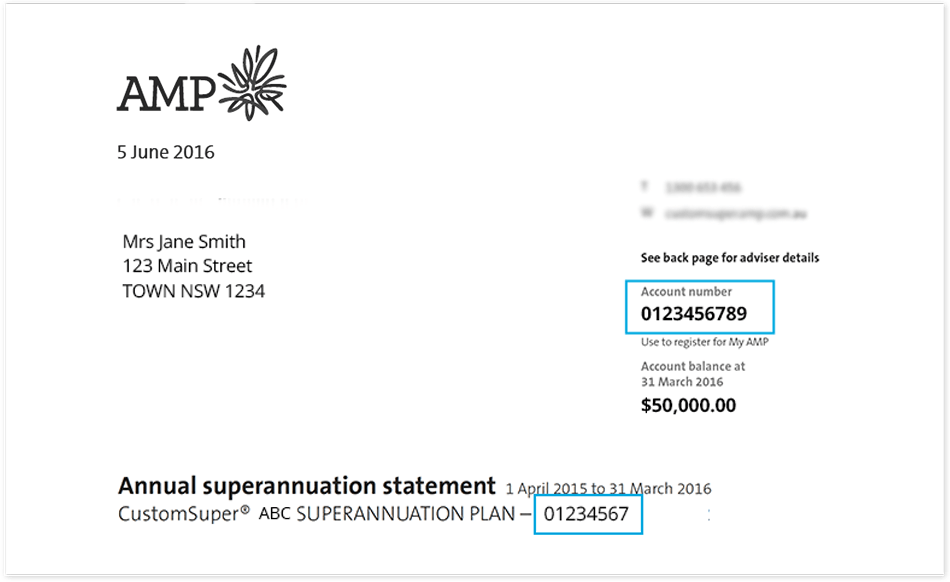Image resolution: width=950 pixels, height=582 pixels.
Task: Click the AMP logo text
Action: (x=166, y=94)
